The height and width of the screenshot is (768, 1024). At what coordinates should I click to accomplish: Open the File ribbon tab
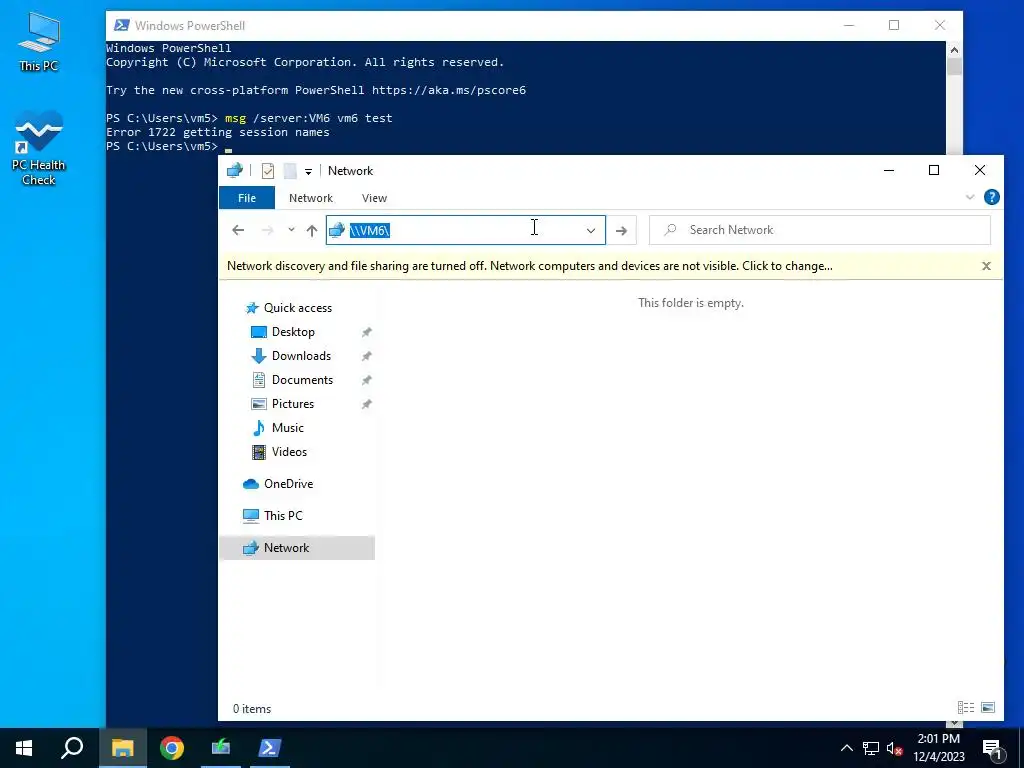point(247,198)
